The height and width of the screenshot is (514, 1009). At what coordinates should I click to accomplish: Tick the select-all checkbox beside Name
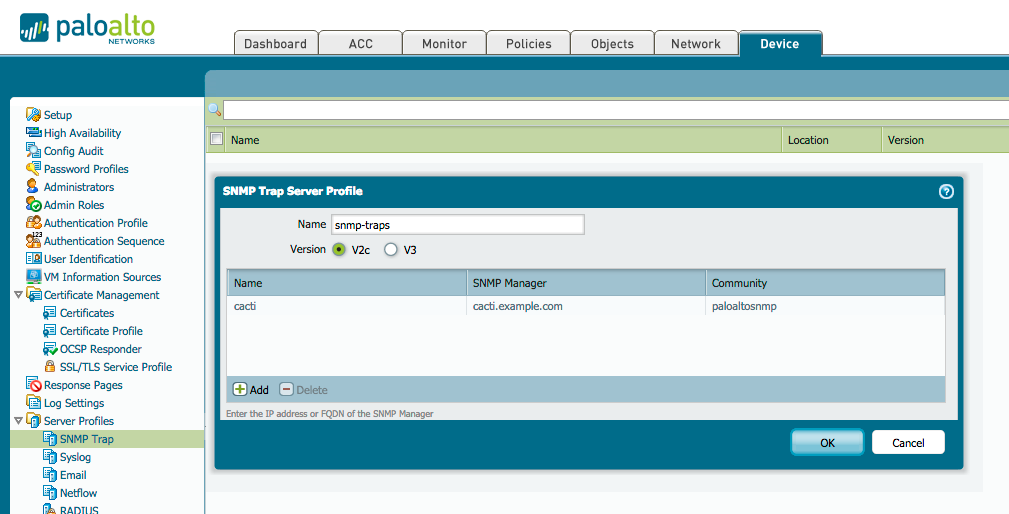[217, 139]
